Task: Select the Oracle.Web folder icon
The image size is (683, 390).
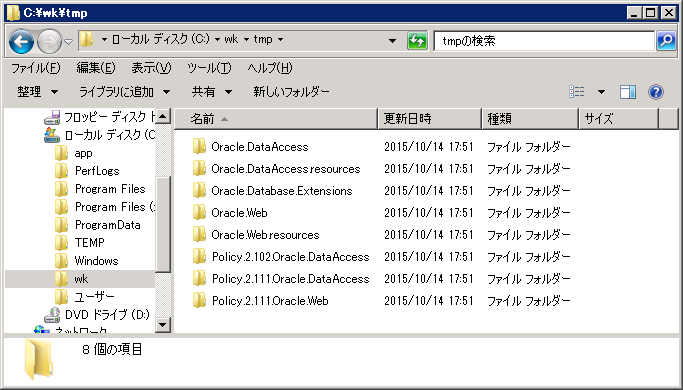Action: click(x=199, y=212)
